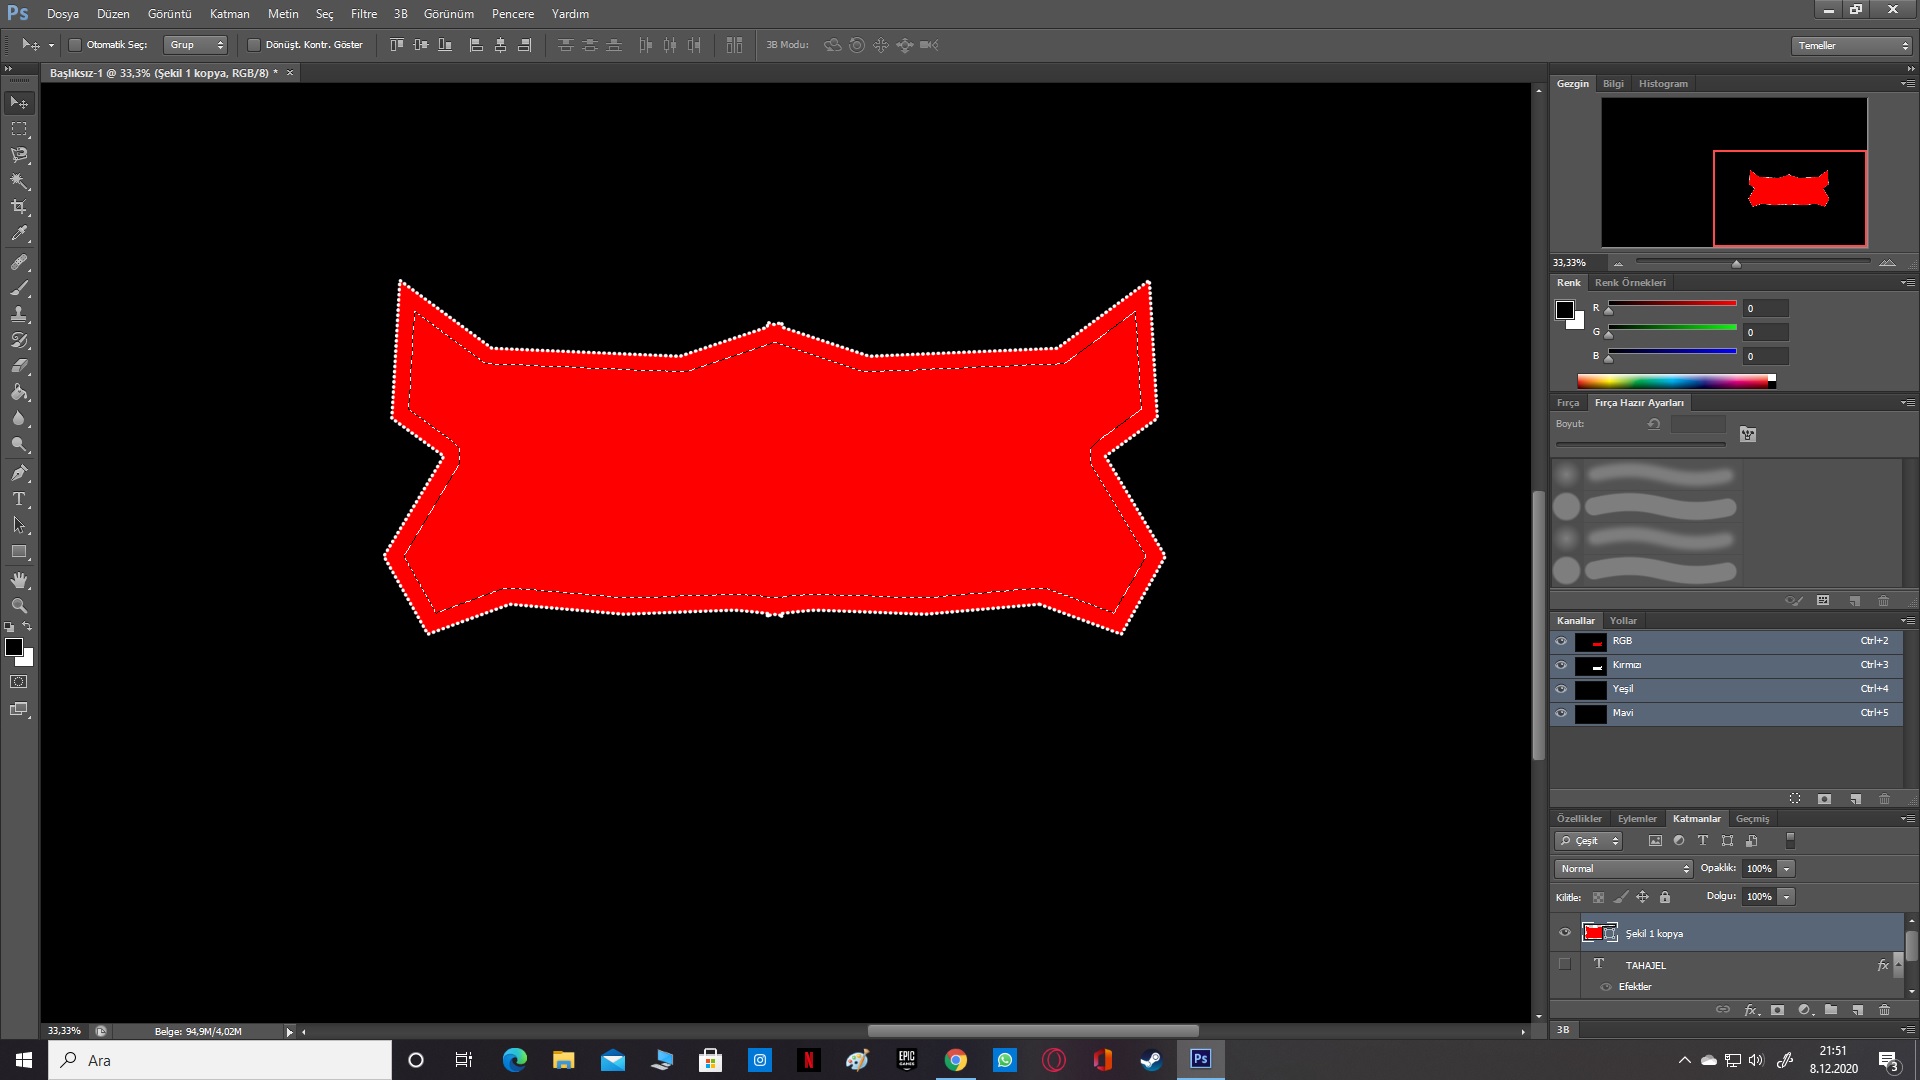This screenshot has width=1920, height=1080.
Task: Hide the RGB channel visibility eye
Action: [x=1561, y=641]
